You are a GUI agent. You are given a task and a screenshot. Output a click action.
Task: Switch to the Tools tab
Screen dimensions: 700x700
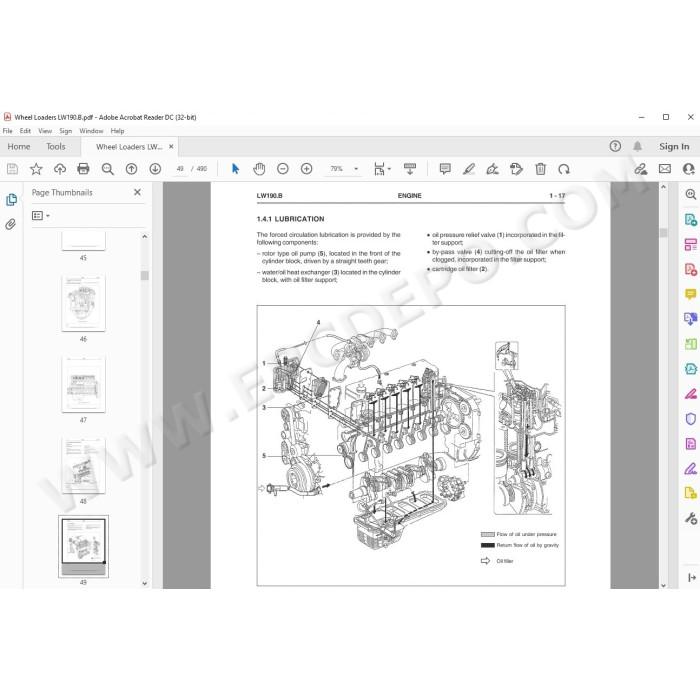pyautogui.click(x=56, y=146)
